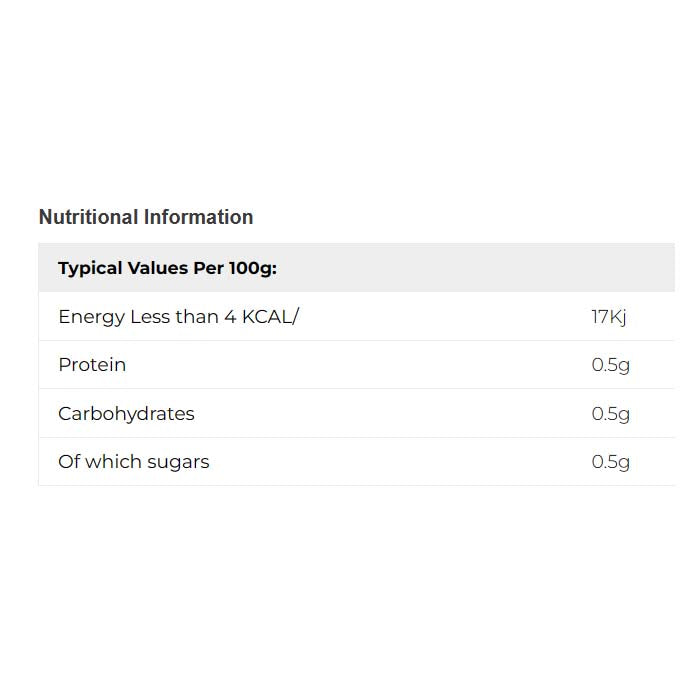This screenshot has height=700, width=700.
Task: Click the word Typical in table header
Action: pos(90,268)
